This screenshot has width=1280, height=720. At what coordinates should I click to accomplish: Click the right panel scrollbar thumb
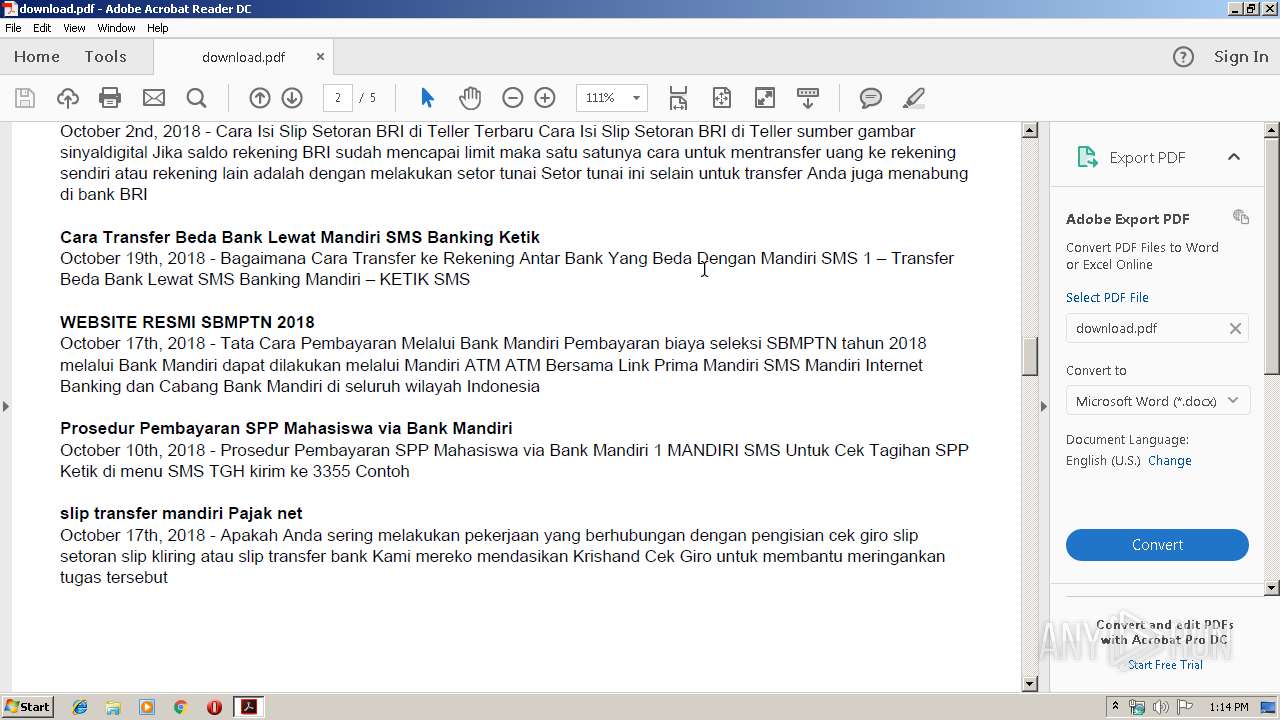click(x=1272, y=257)
